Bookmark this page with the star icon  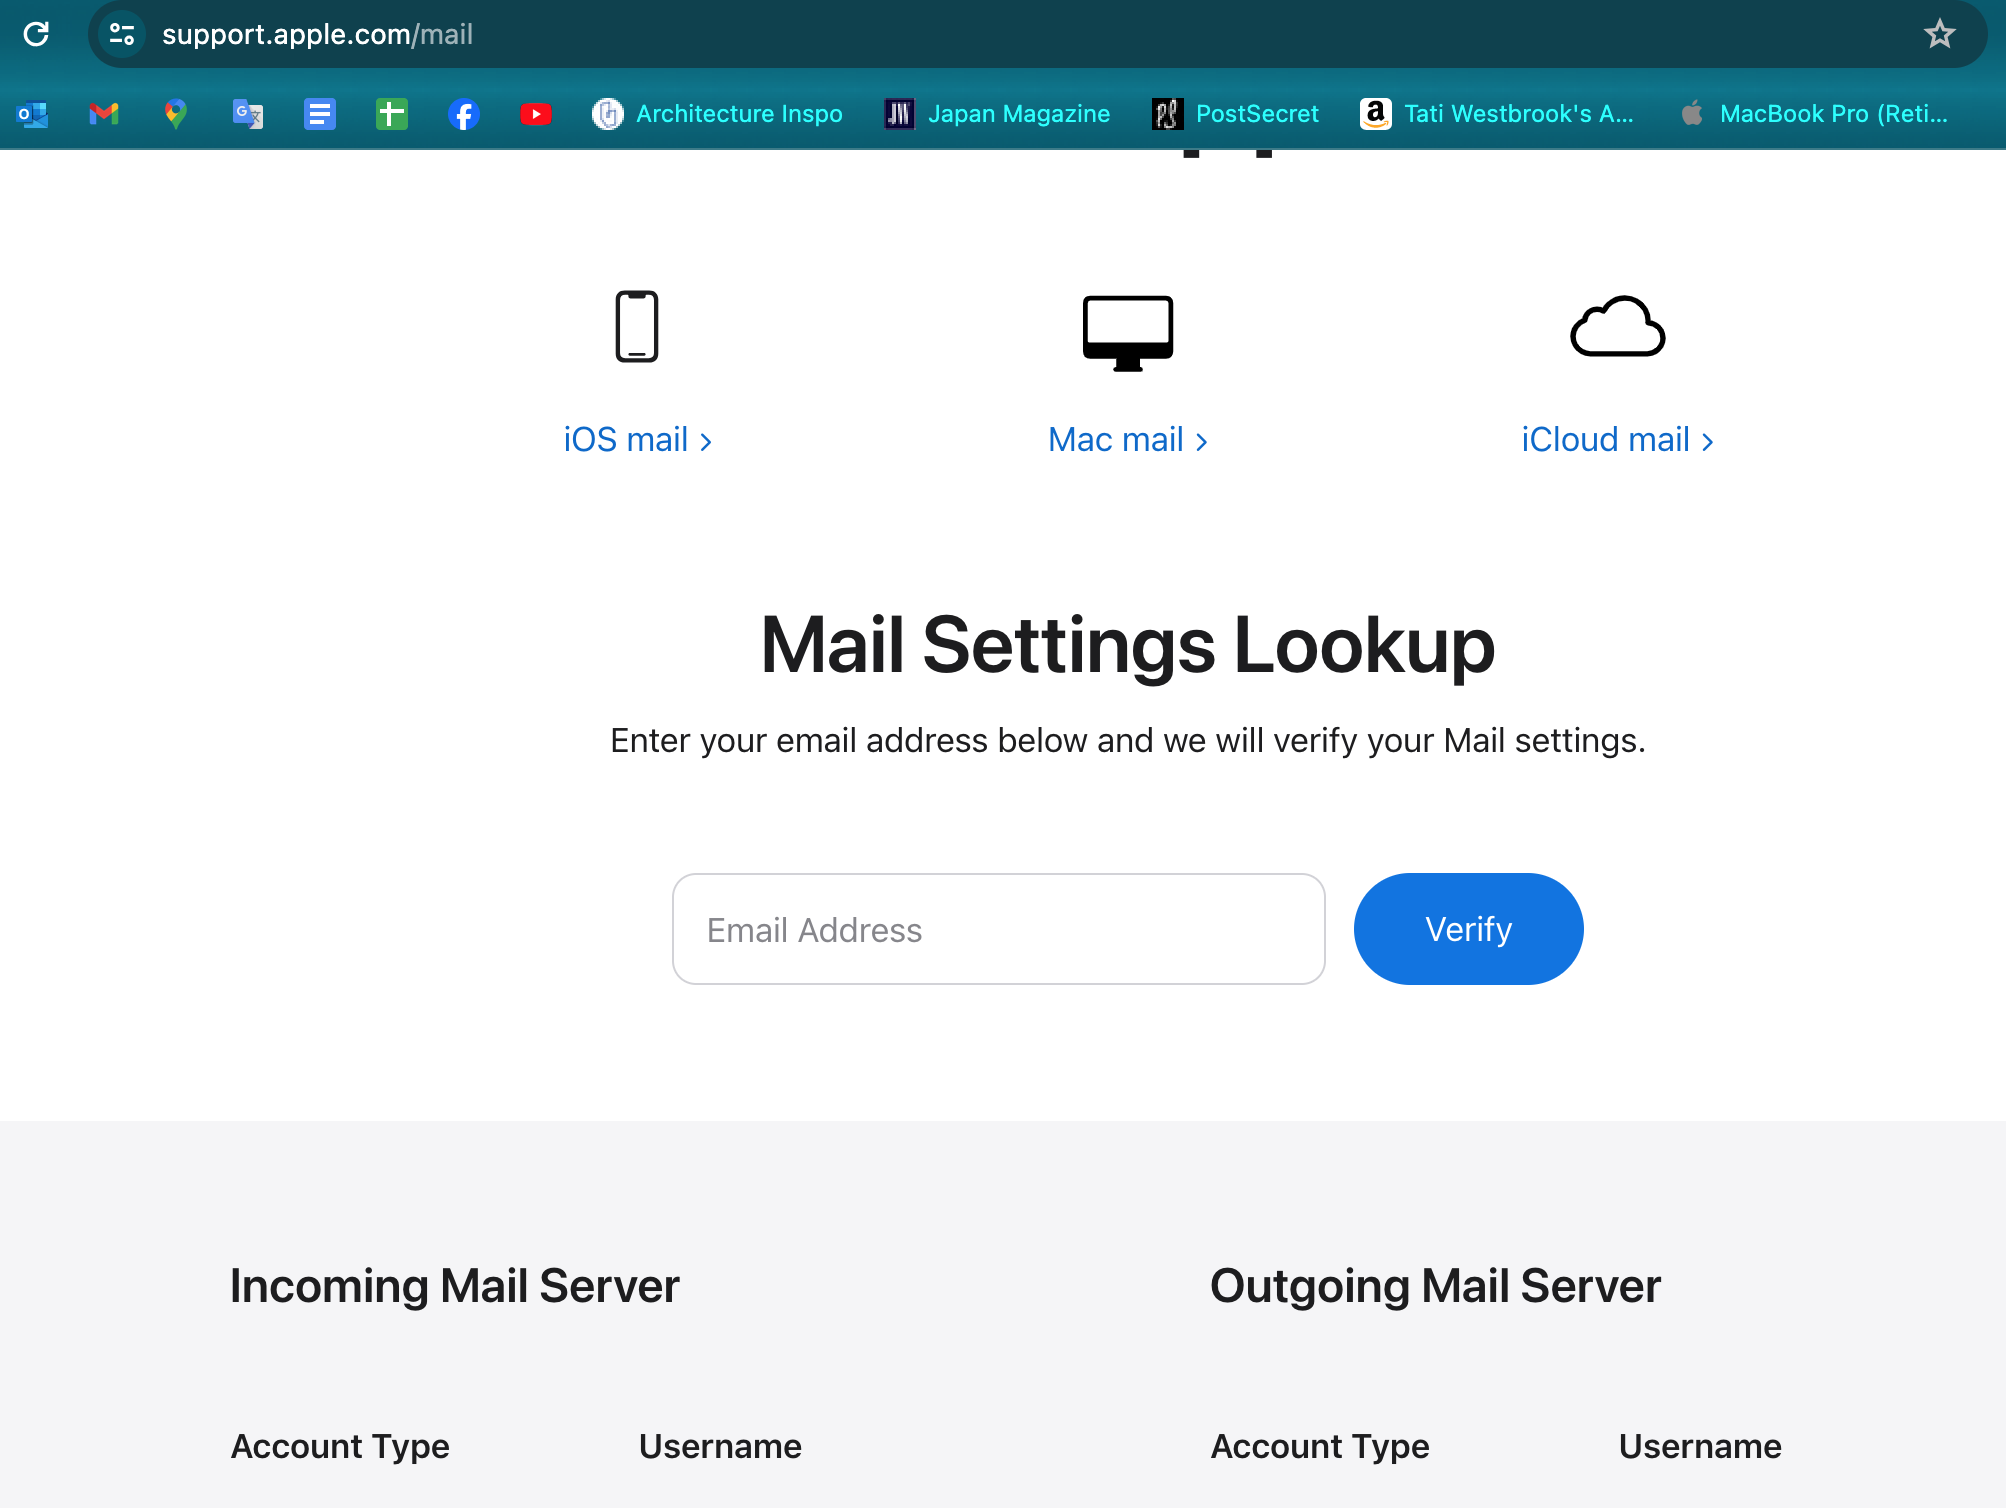(1939, 34)
